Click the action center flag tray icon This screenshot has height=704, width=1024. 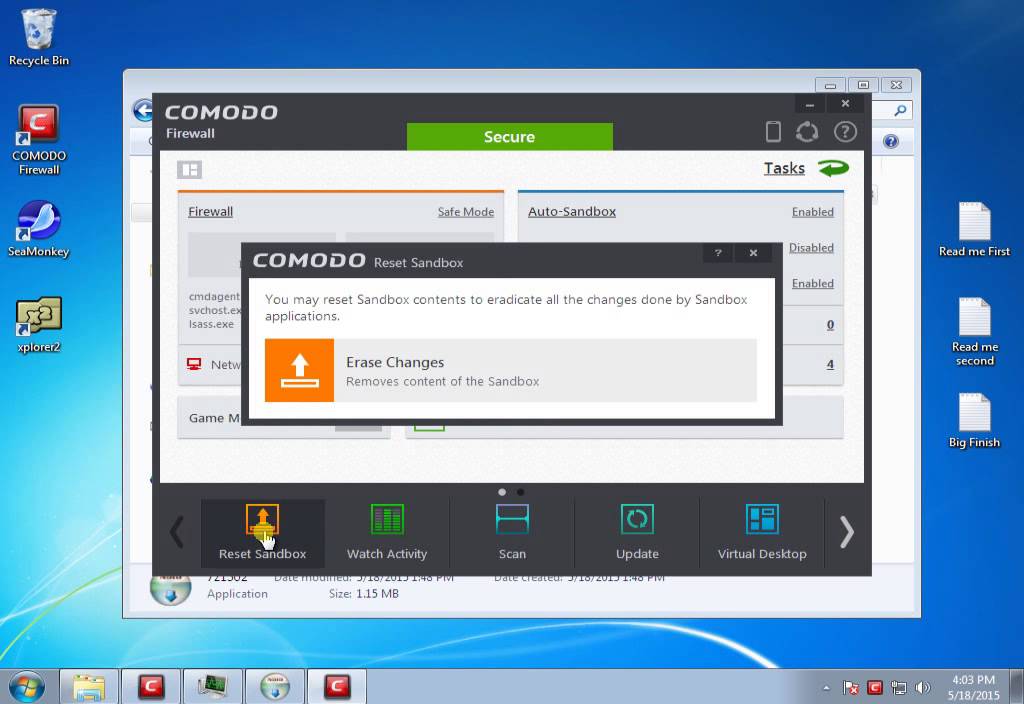coord(850,688)
